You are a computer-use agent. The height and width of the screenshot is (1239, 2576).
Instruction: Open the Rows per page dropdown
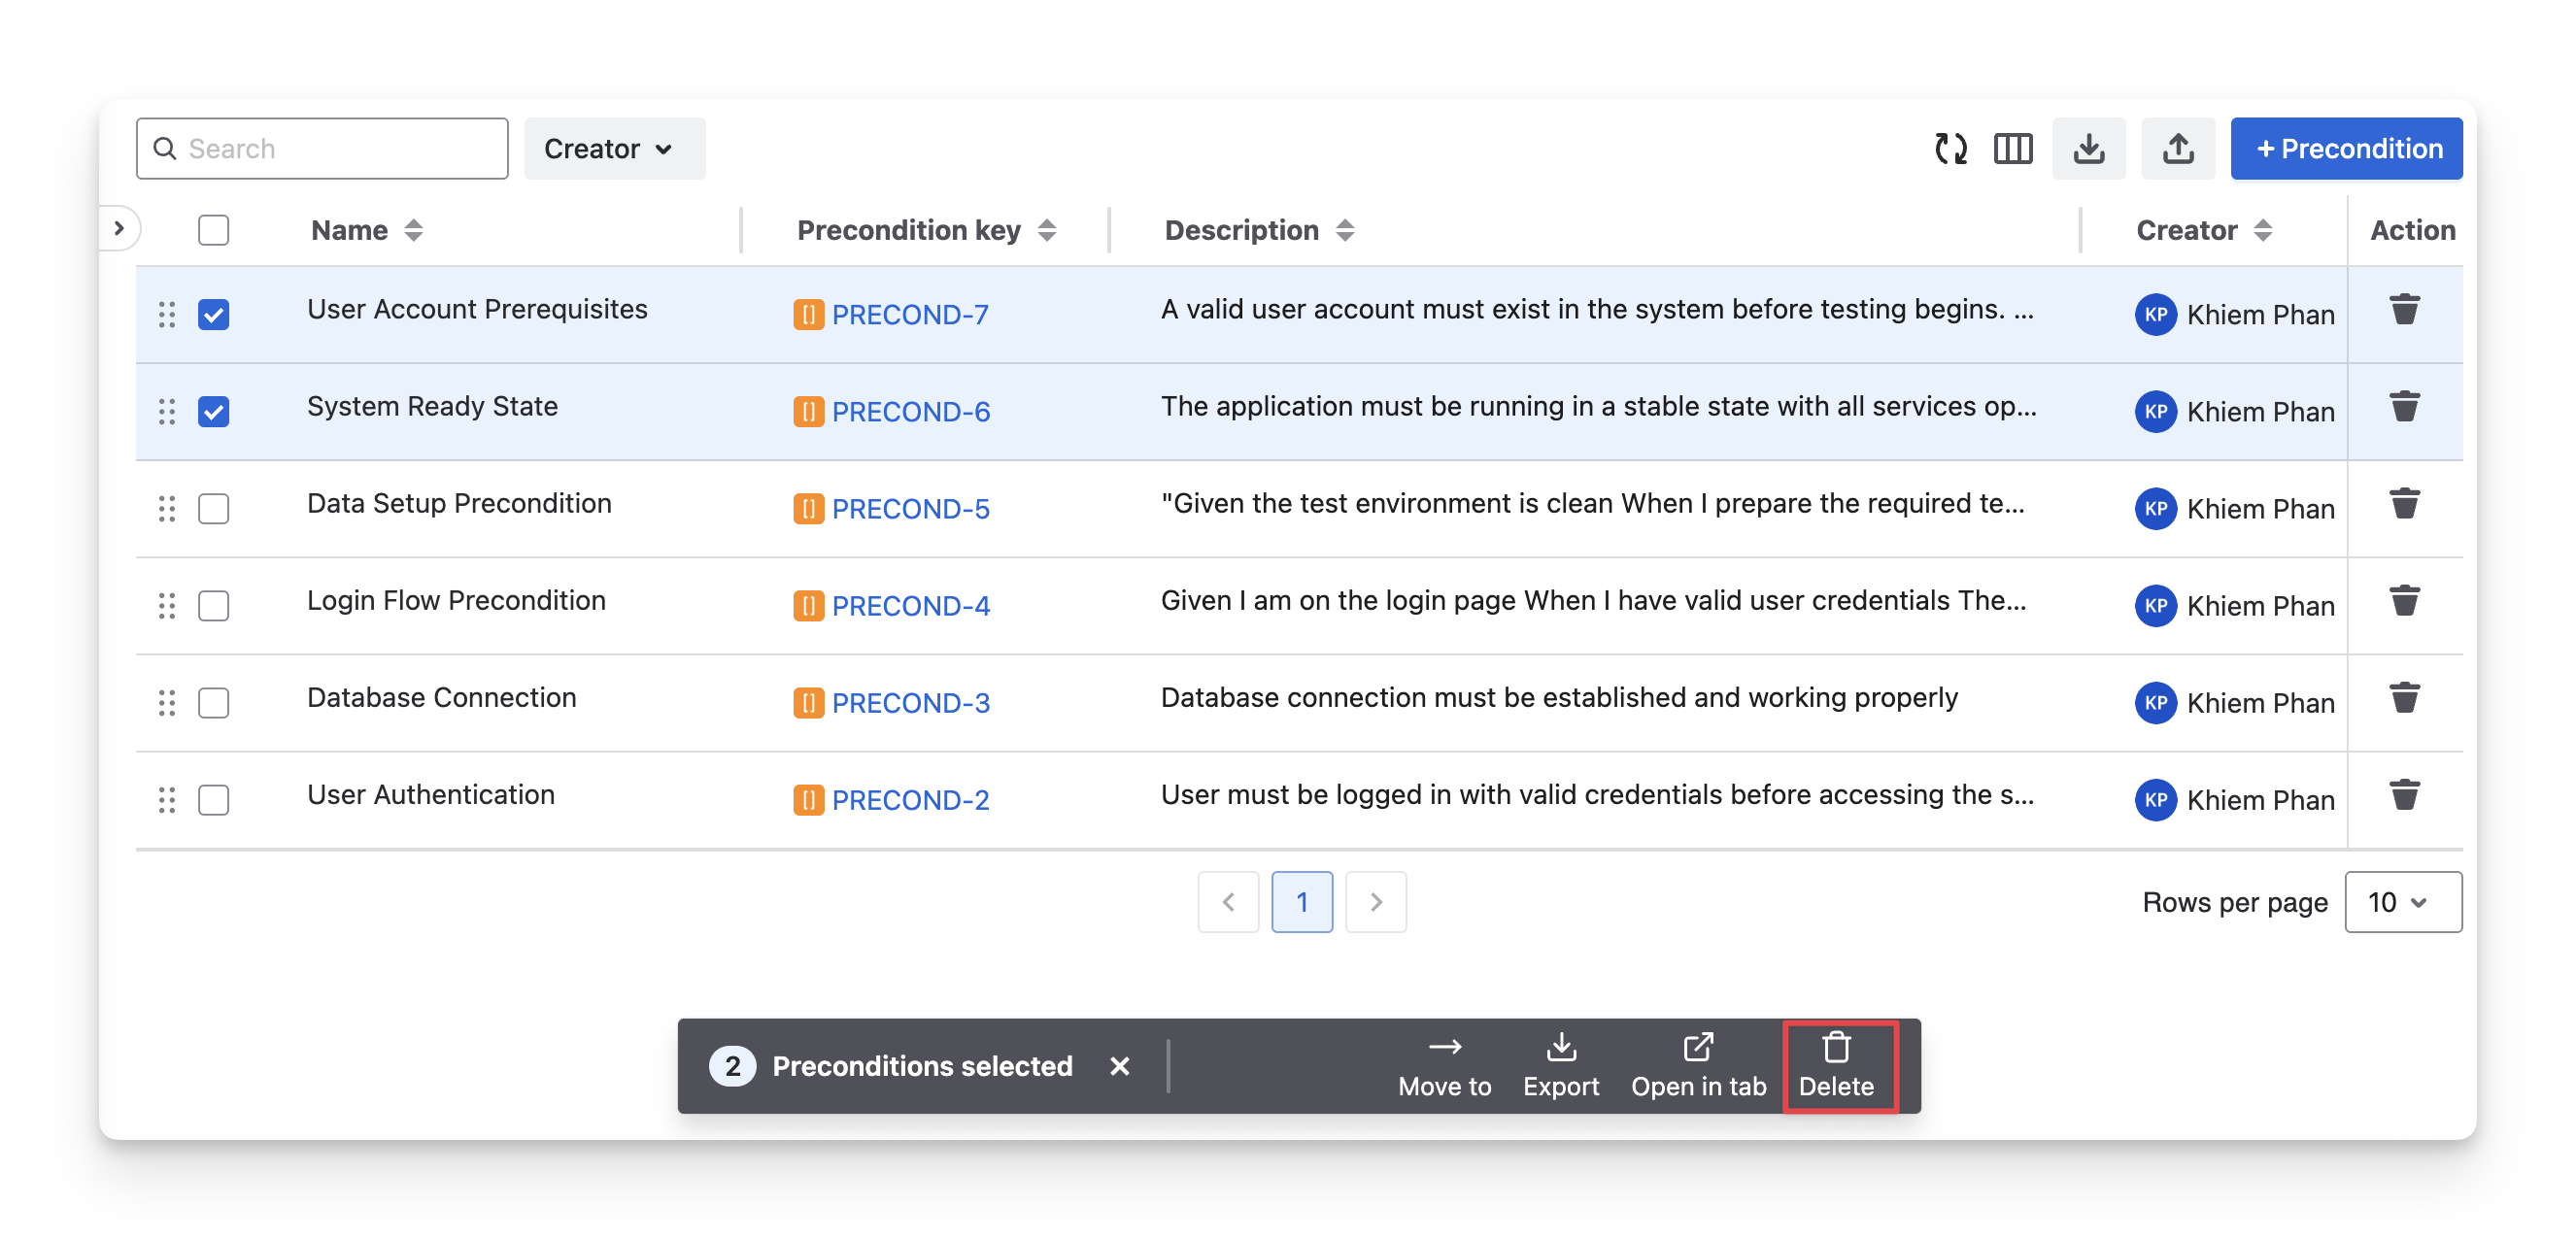click(2402, 902)
